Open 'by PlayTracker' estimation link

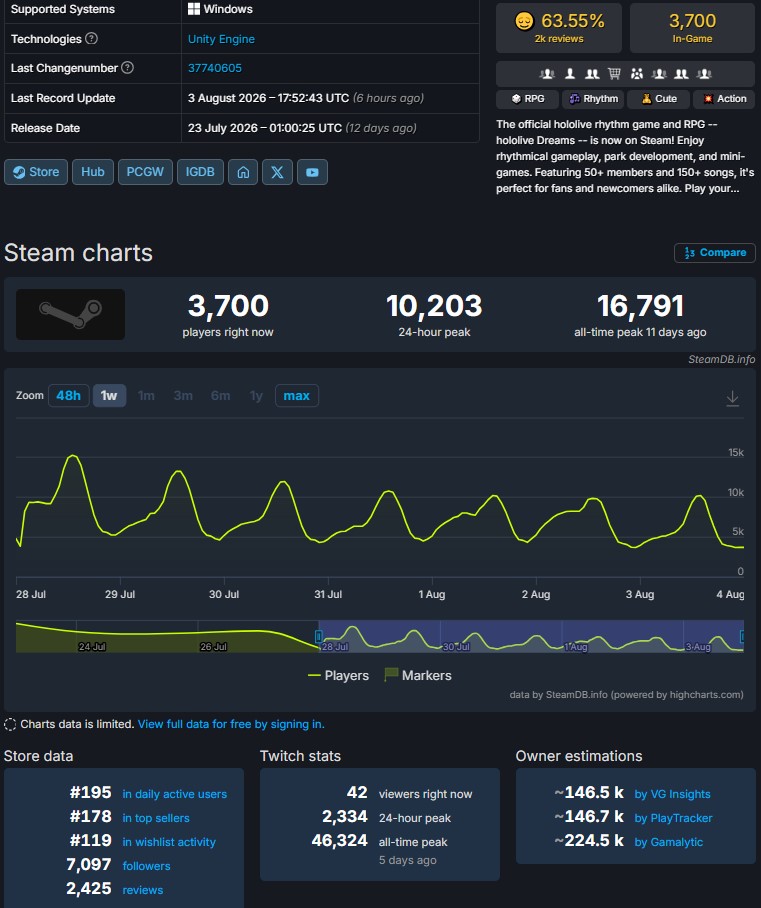[674, 818]
